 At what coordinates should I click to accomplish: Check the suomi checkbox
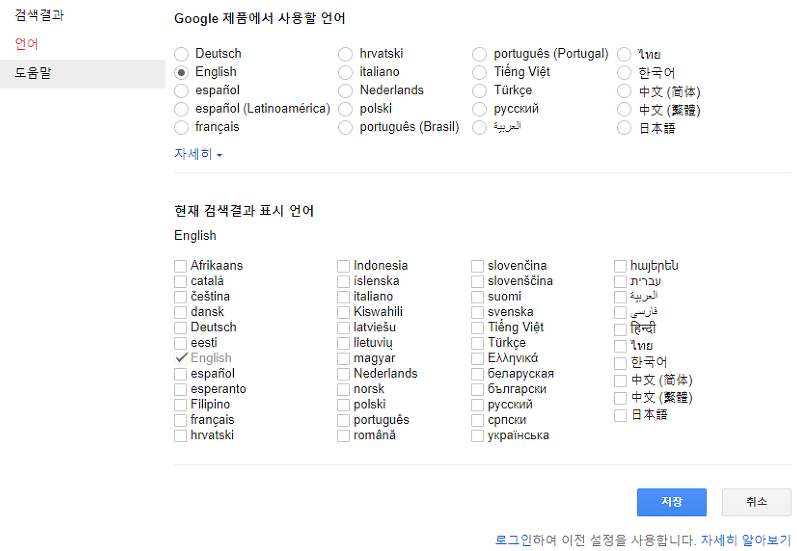coord(477,297)
